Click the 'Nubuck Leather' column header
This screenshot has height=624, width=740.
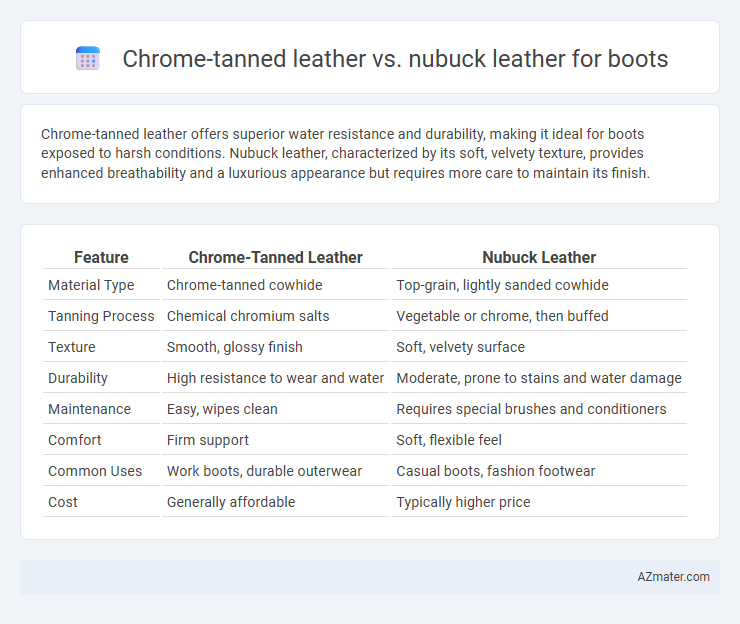539,257
